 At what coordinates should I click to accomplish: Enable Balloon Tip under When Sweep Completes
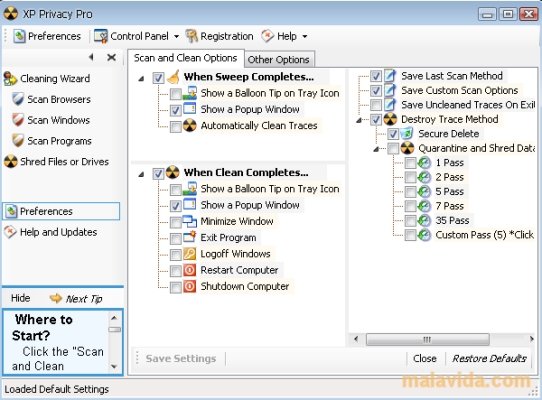(x=176, y=93)
